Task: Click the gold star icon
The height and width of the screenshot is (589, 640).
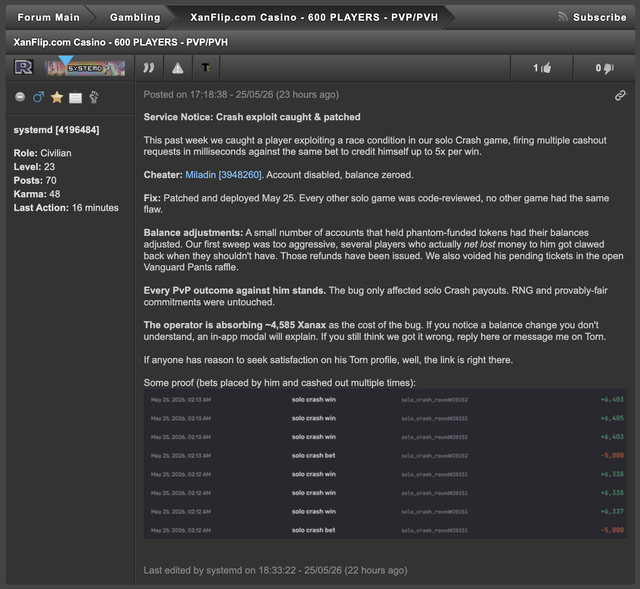Action: click(x=57, y=97)
